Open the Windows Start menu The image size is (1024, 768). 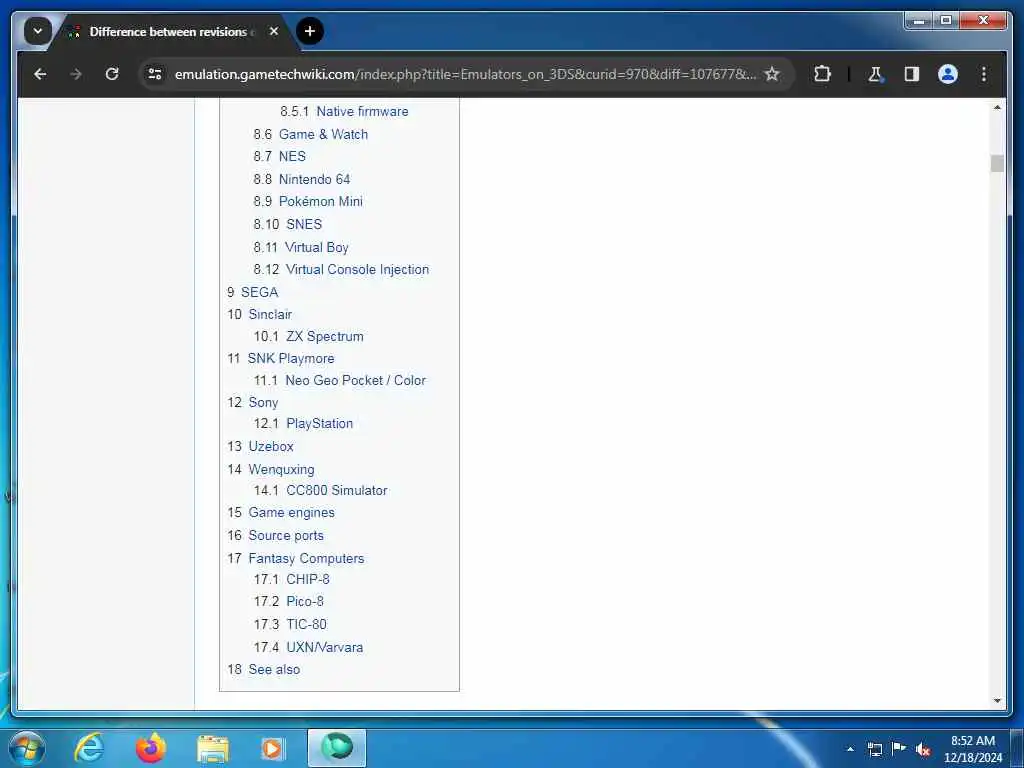point(27,748)
